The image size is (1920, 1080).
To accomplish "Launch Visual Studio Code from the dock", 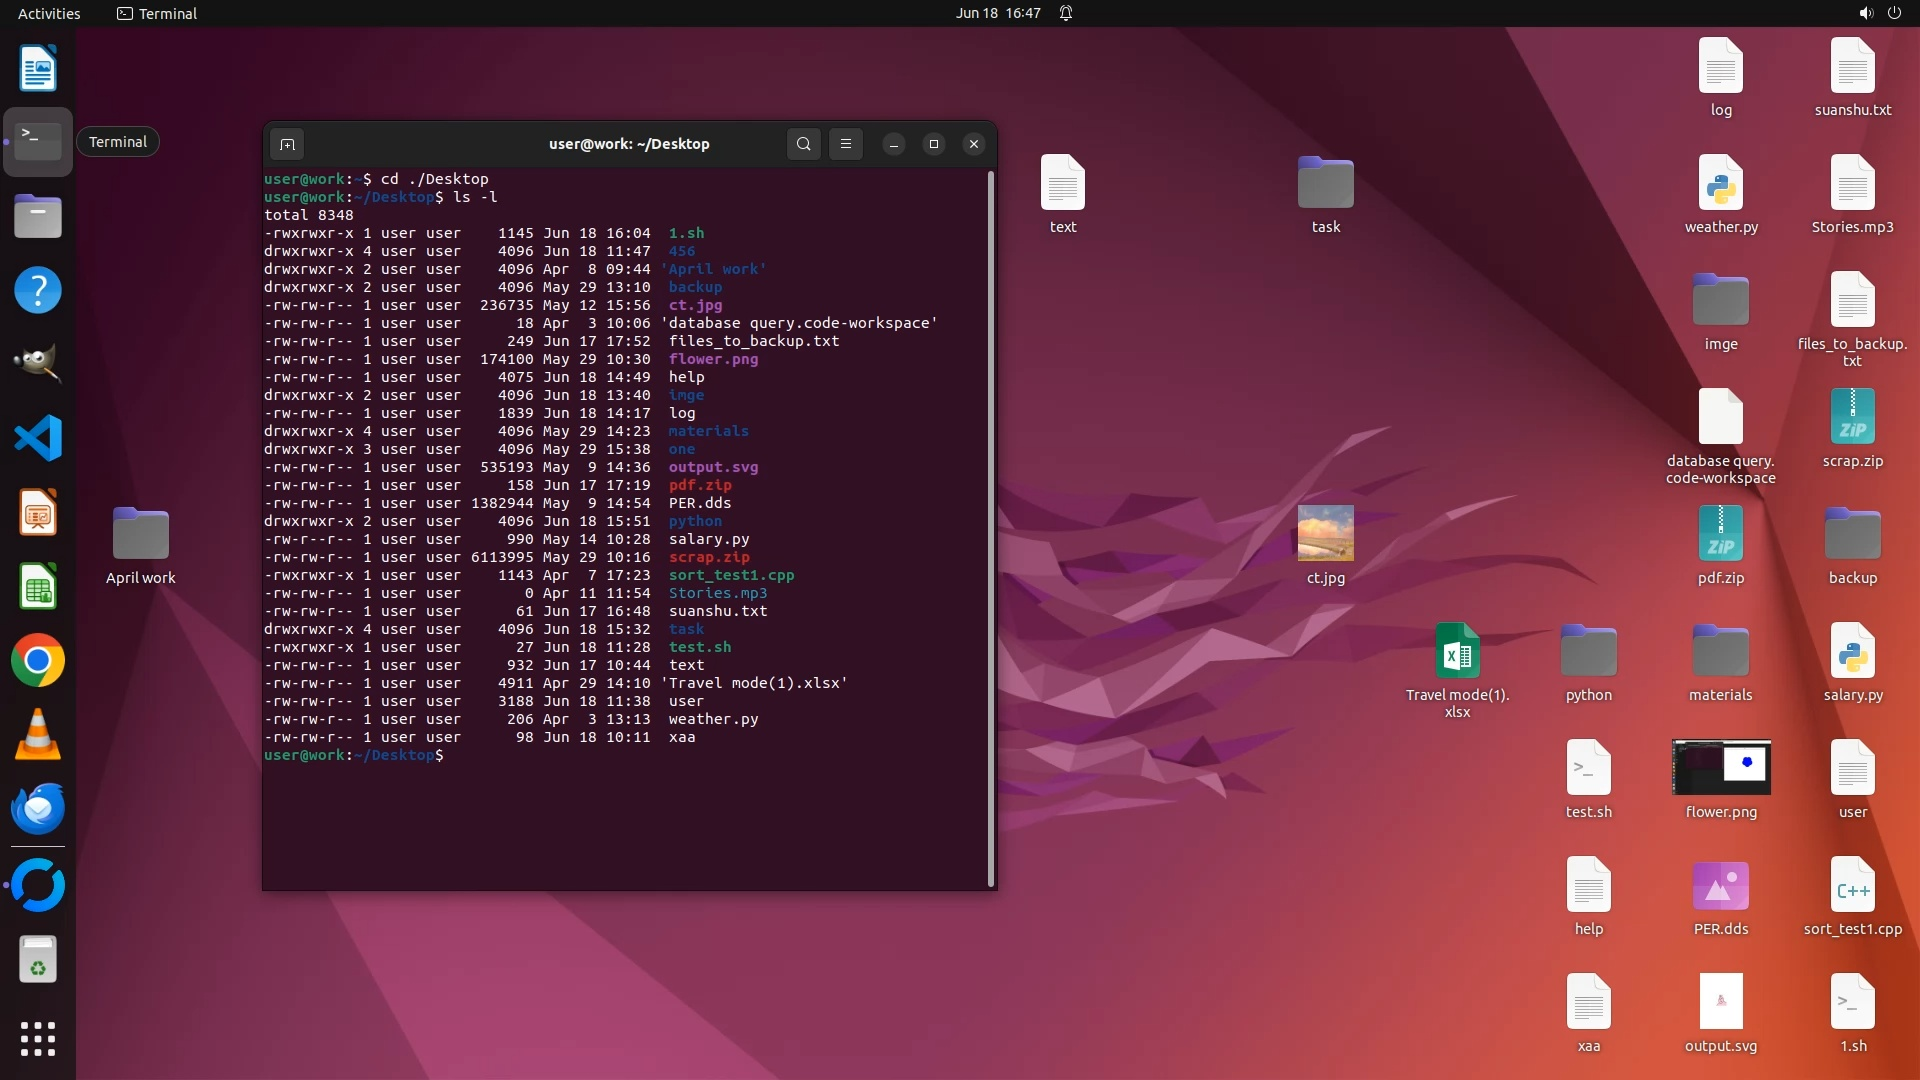I will pos(38,438).
